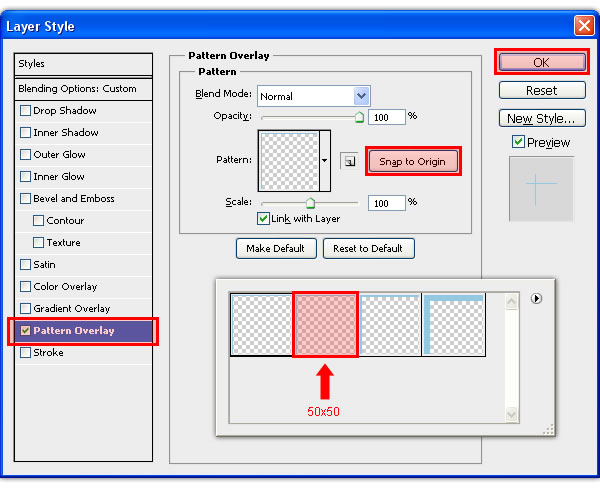
Task: Enable the Contour checkbox
Action: [x=38, y=220]
